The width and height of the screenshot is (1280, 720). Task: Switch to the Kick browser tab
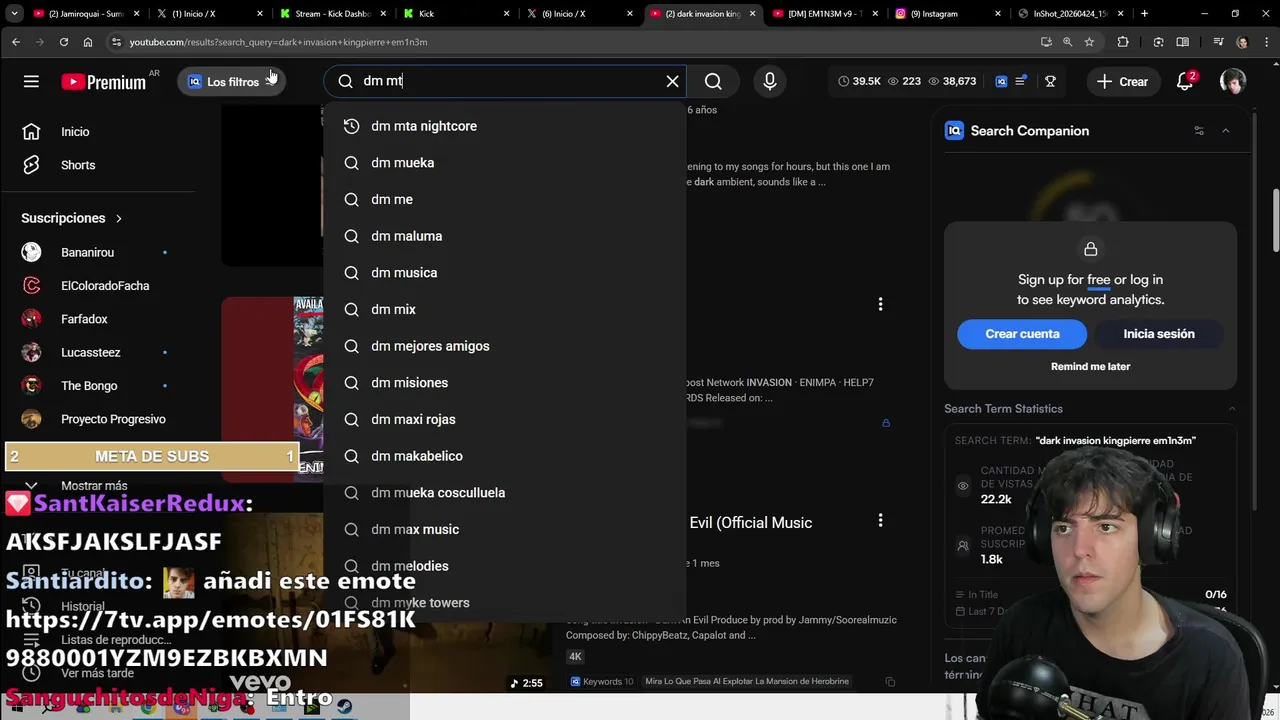pyautogui.click(x=457, y=14)
